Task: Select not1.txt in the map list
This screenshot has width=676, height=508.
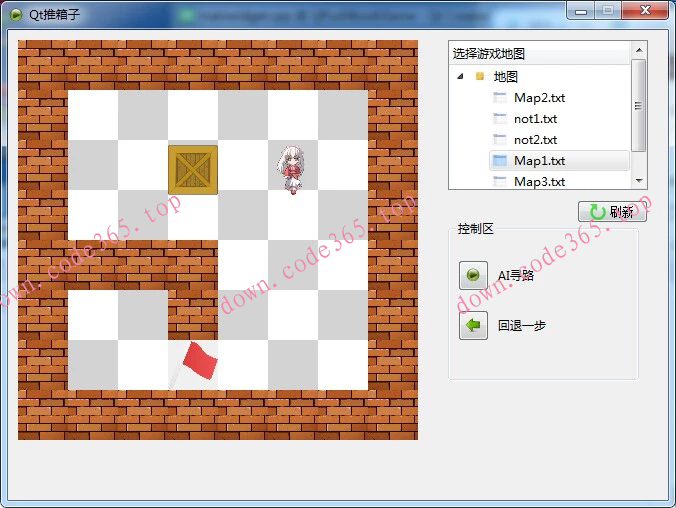Action: point(535,119)
